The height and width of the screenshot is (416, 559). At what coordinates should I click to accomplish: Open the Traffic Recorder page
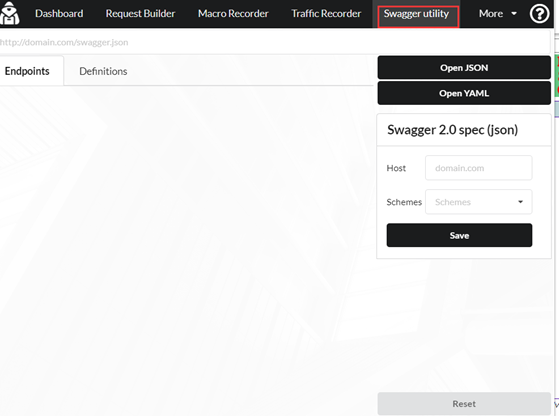point(326,14)
